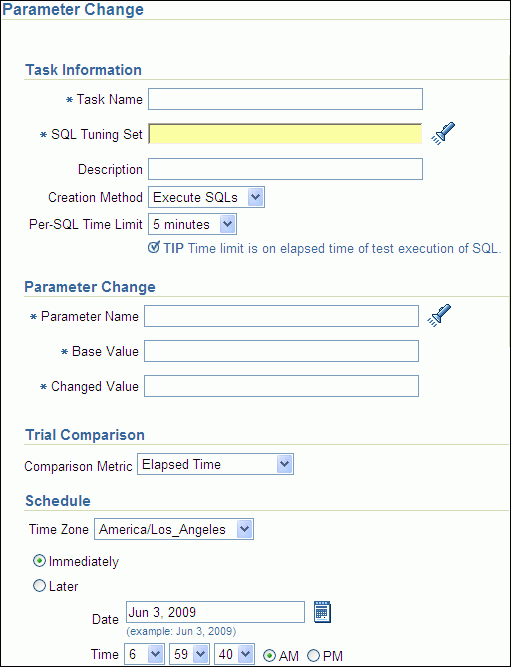Select the Later schedule option

pos(40,586)
